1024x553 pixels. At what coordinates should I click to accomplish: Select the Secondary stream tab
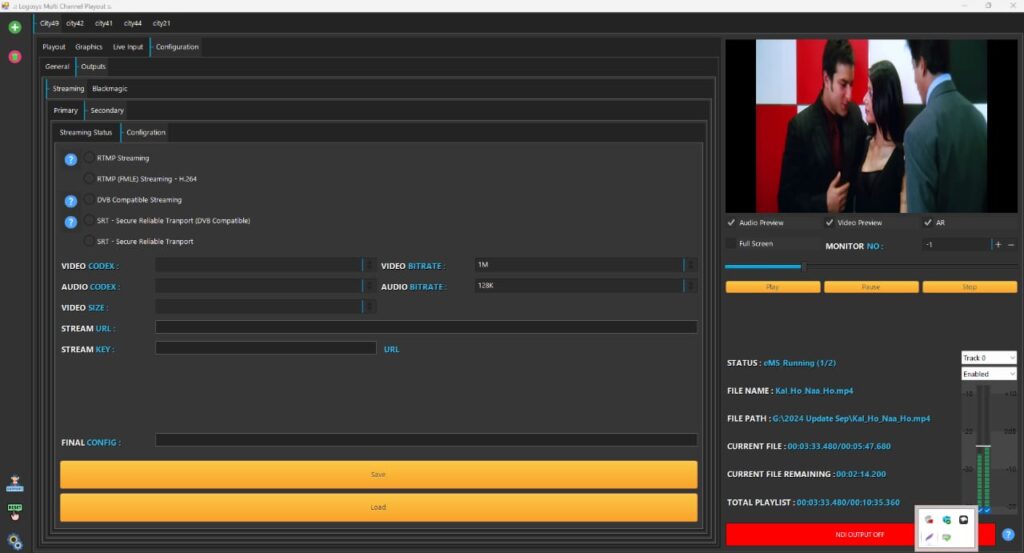point(107,110)
